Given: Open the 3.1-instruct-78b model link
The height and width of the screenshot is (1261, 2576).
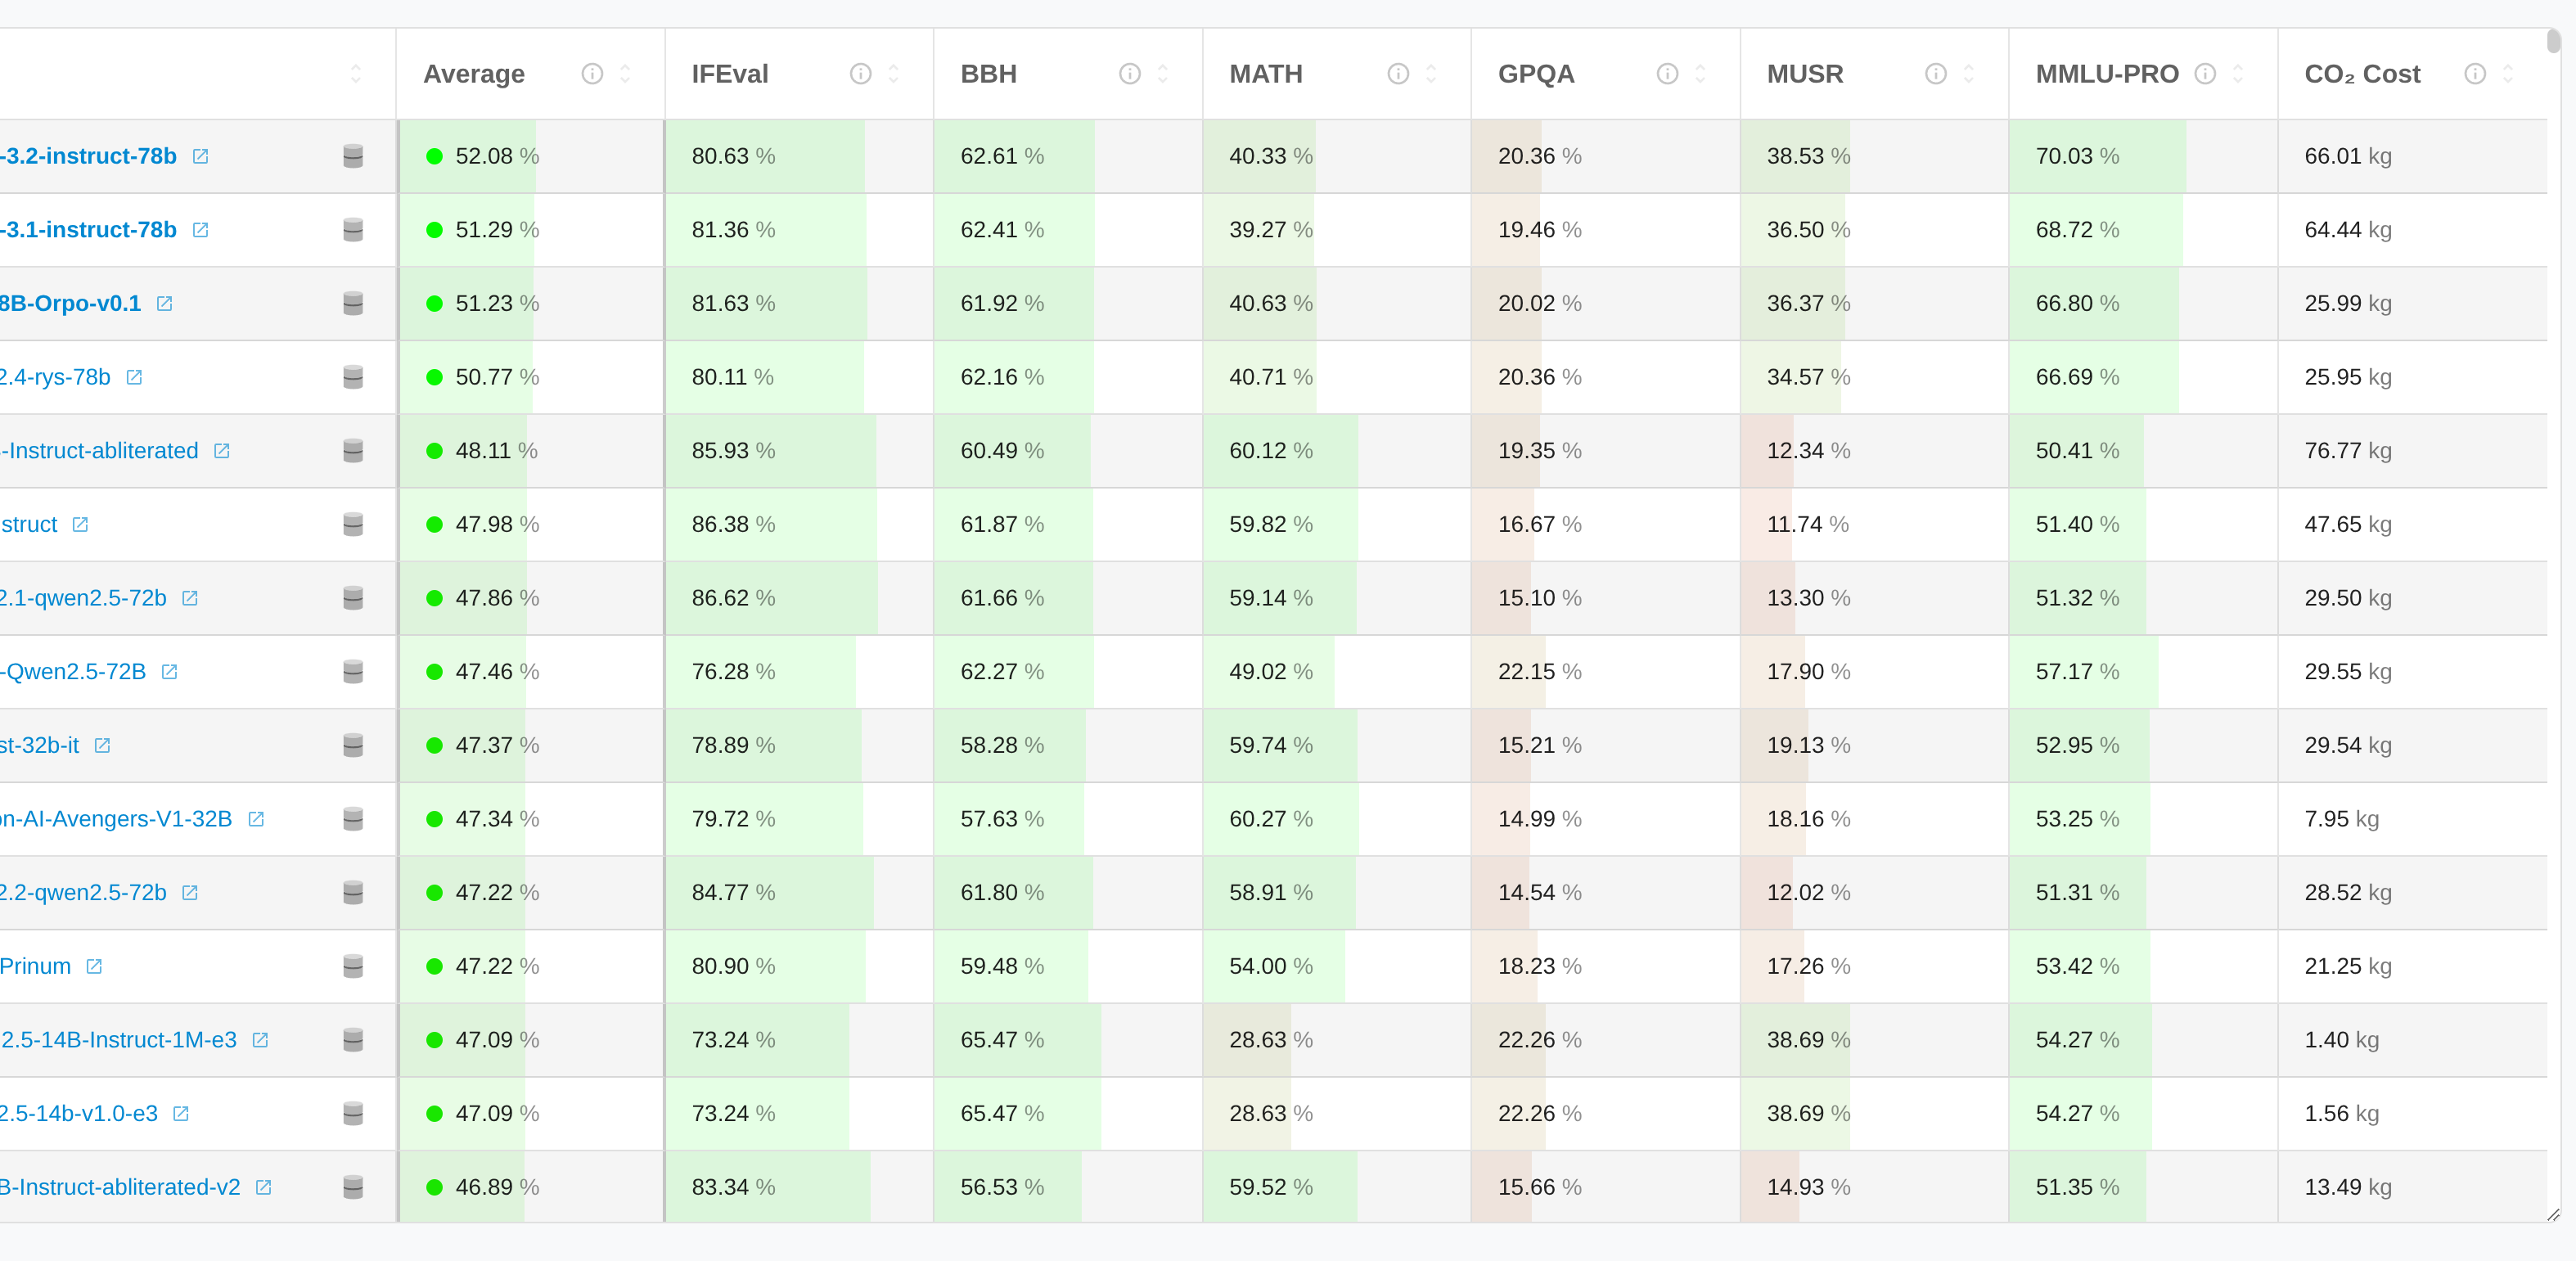Looking at the screenshot, I should click(x=90, y=230).
